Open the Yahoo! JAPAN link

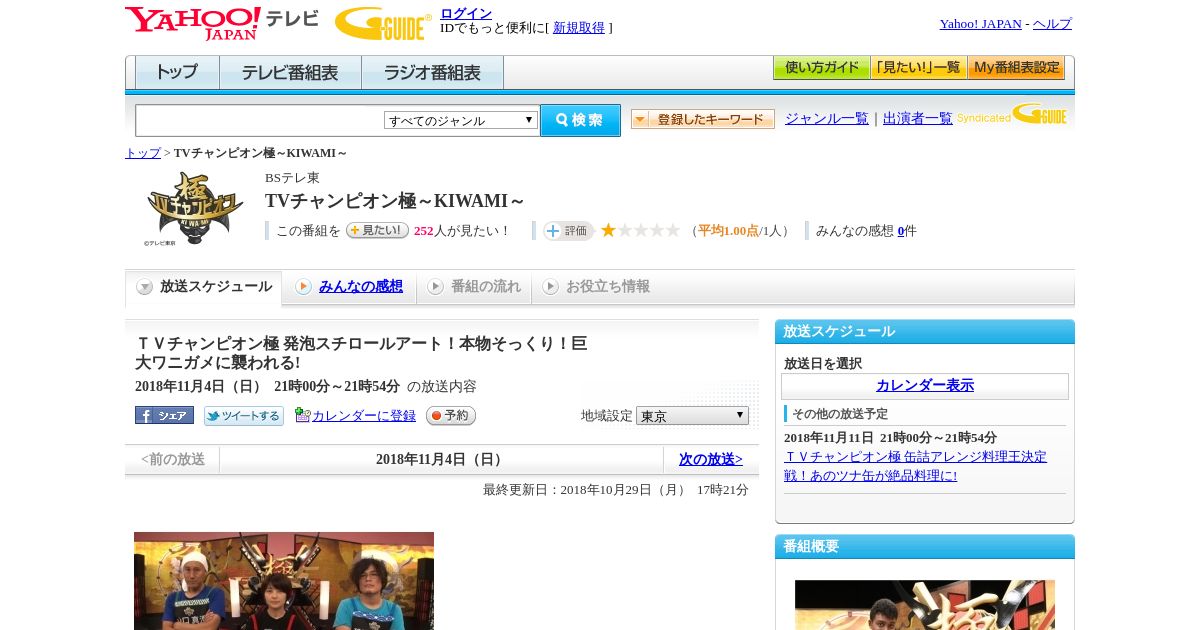(980, 24)
